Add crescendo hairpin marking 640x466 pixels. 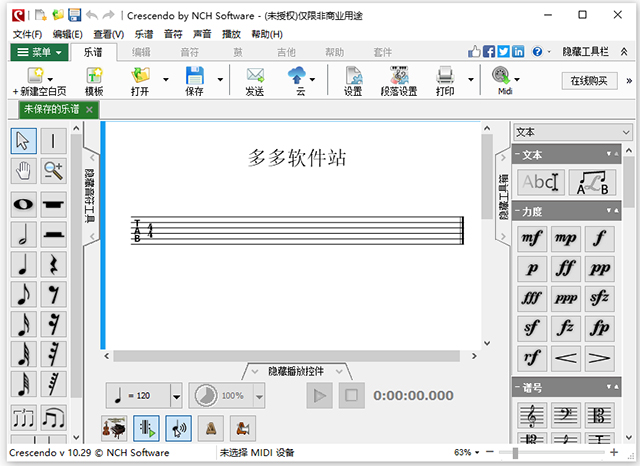point(566,358)
